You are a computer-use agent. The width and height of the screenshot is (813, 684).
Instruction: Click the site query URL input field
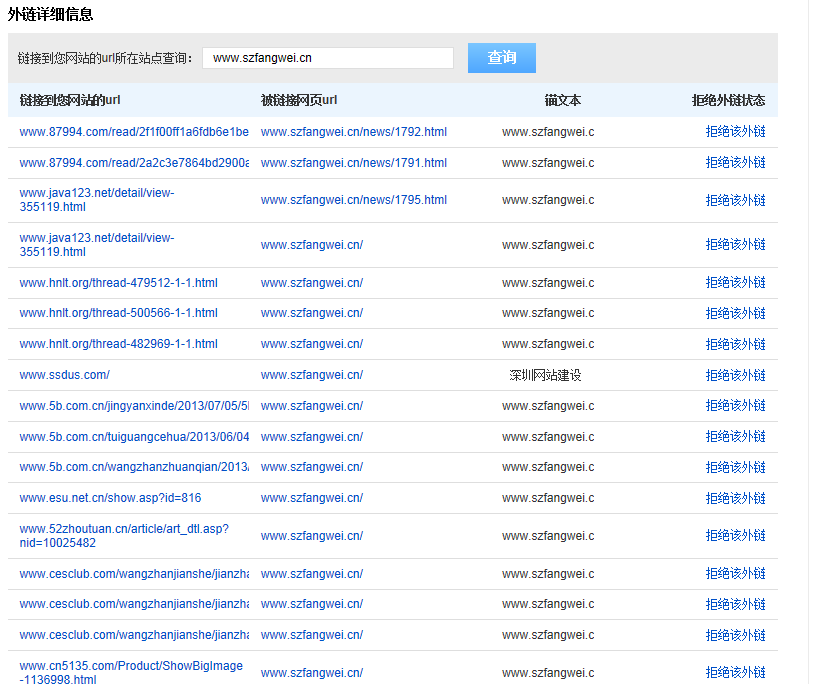[327, 58]
